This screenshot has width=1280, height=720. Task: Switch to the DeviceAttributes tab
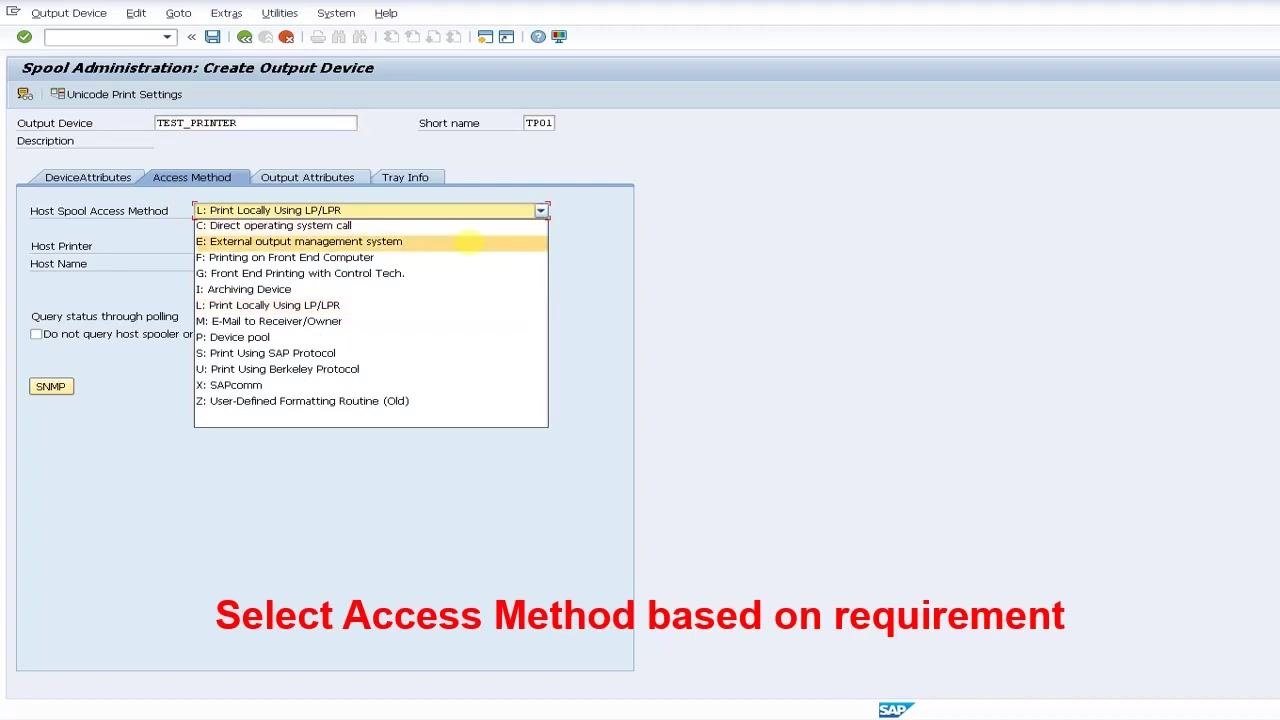87,177
